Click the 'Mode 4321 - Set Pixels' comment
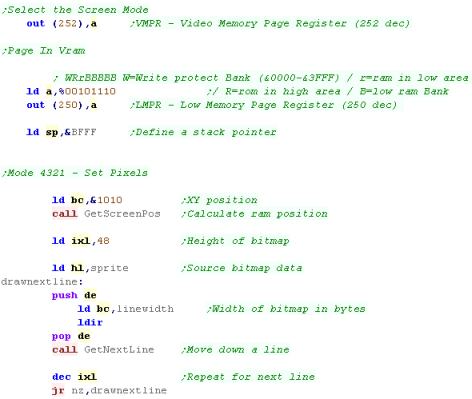This screenshot has height=399, width=472. tap(75, 173)
